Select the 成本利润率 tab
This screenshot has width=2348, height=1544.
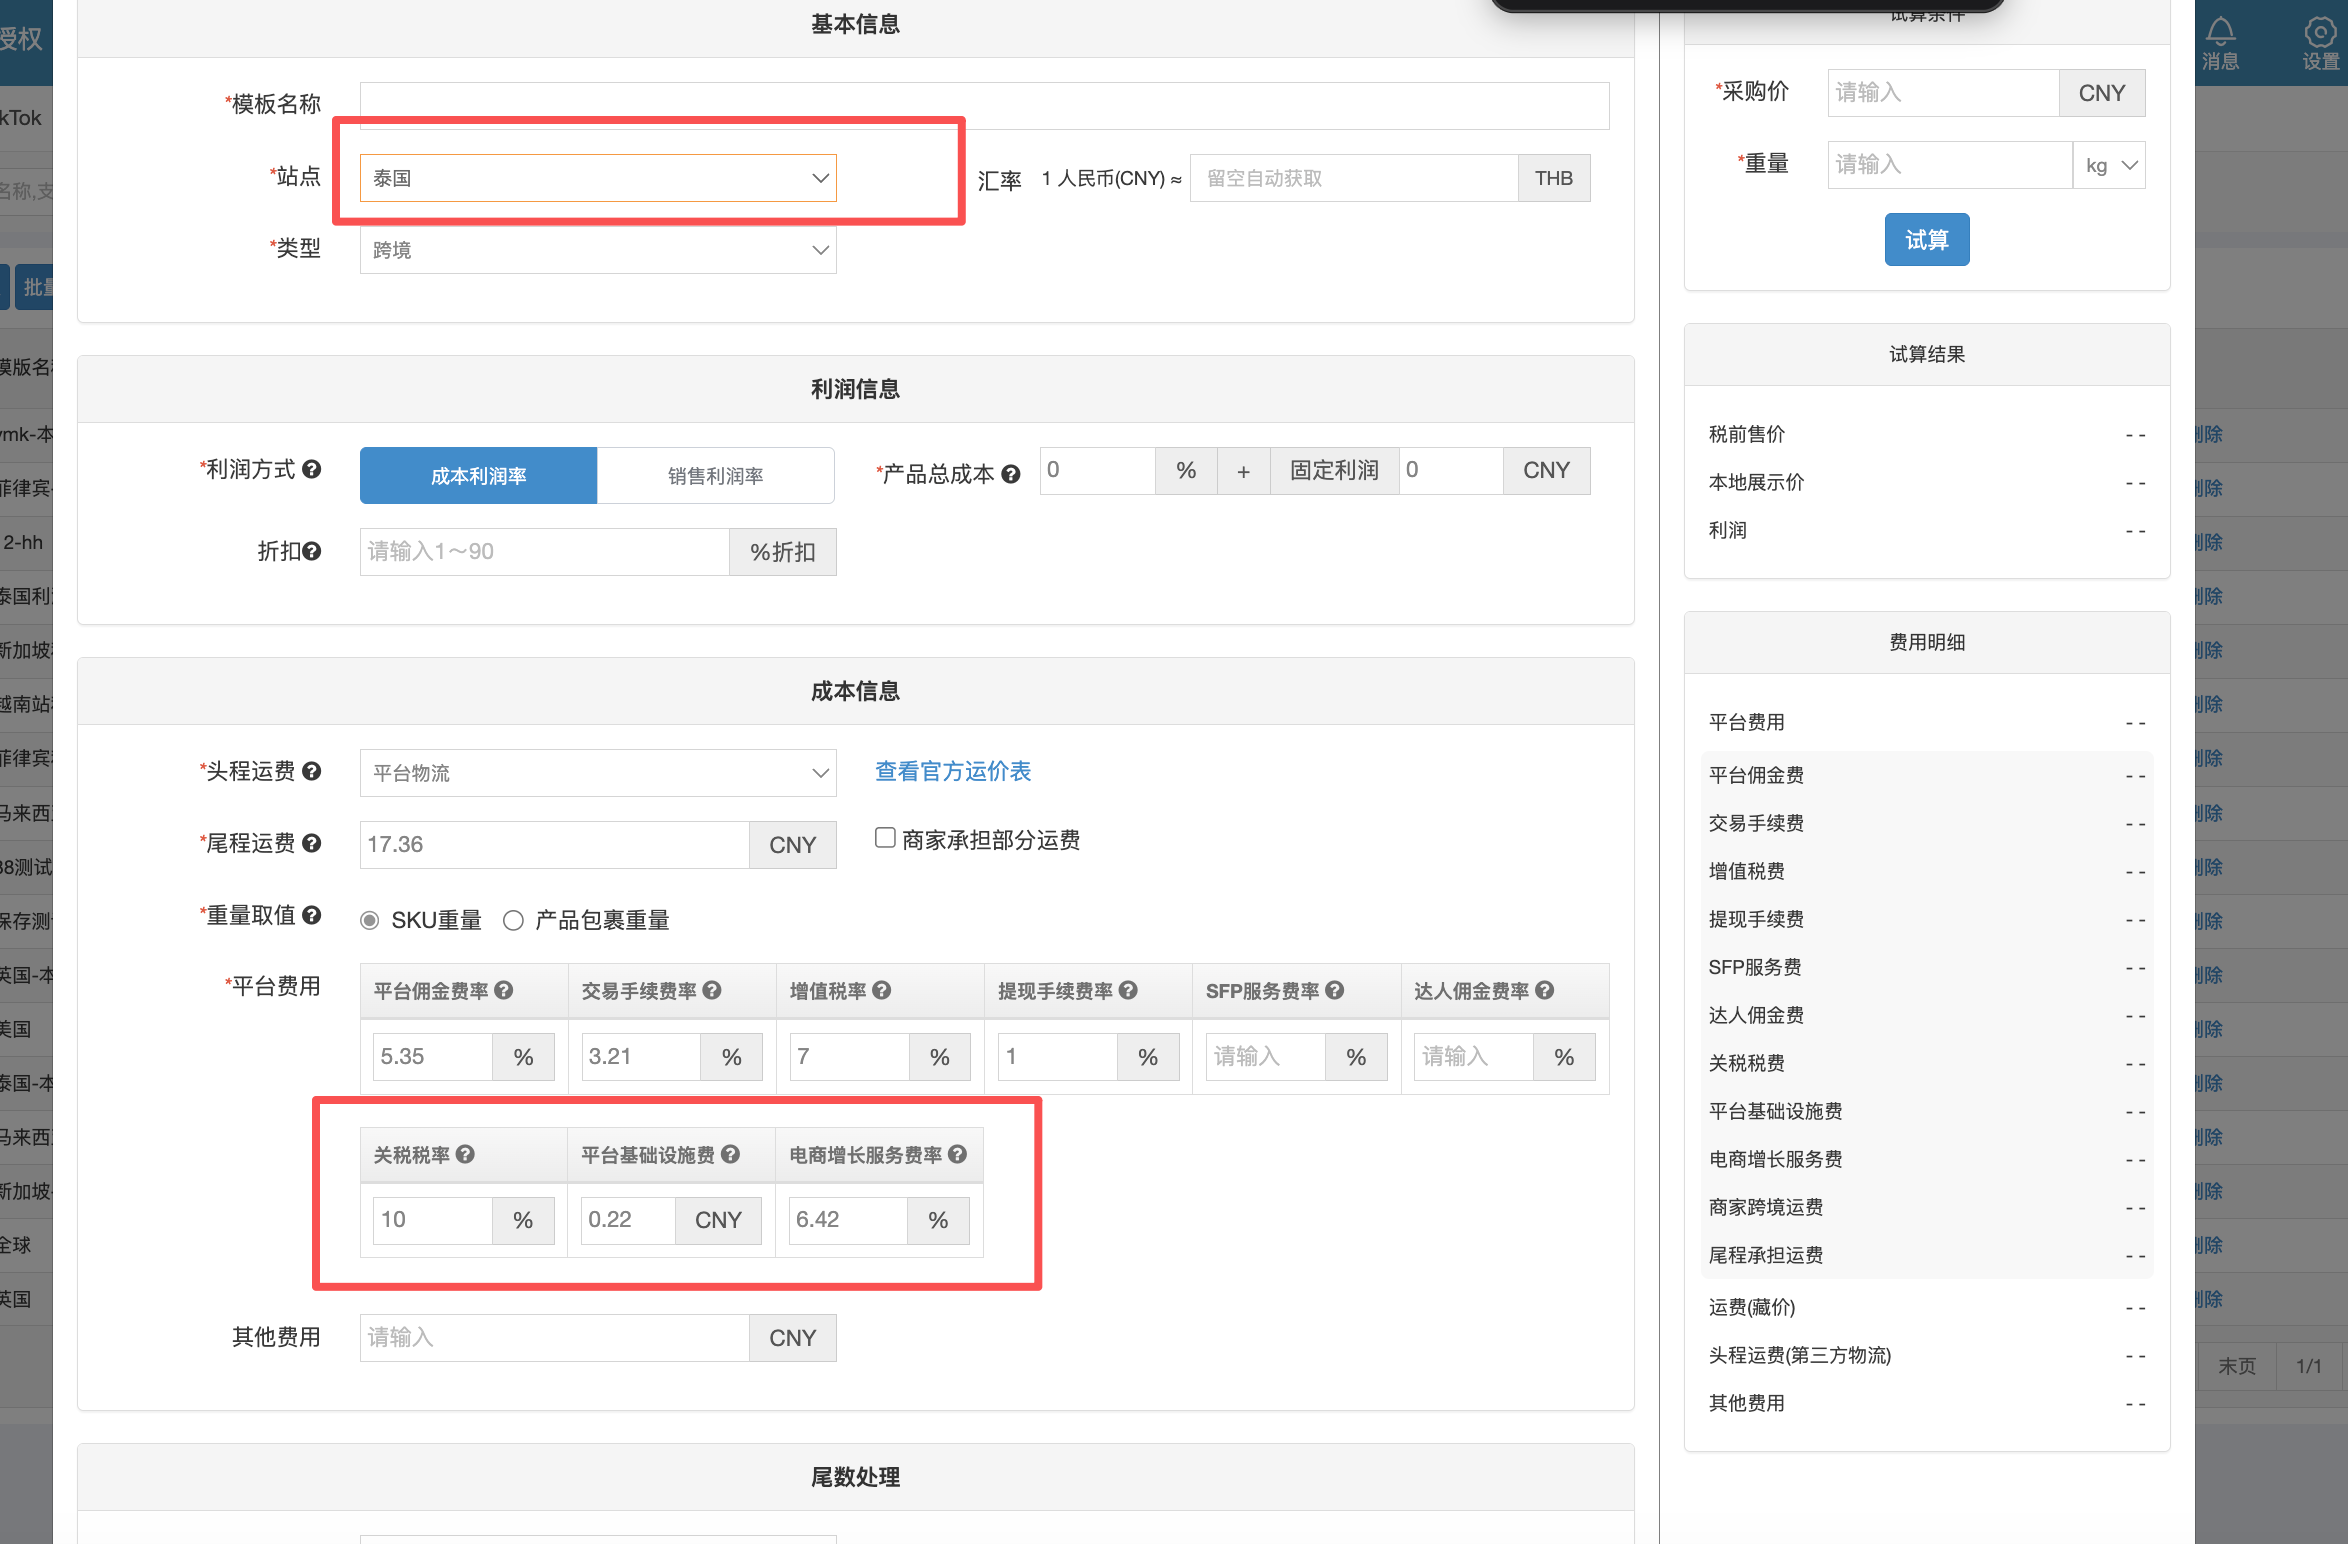tap(478, 476)
